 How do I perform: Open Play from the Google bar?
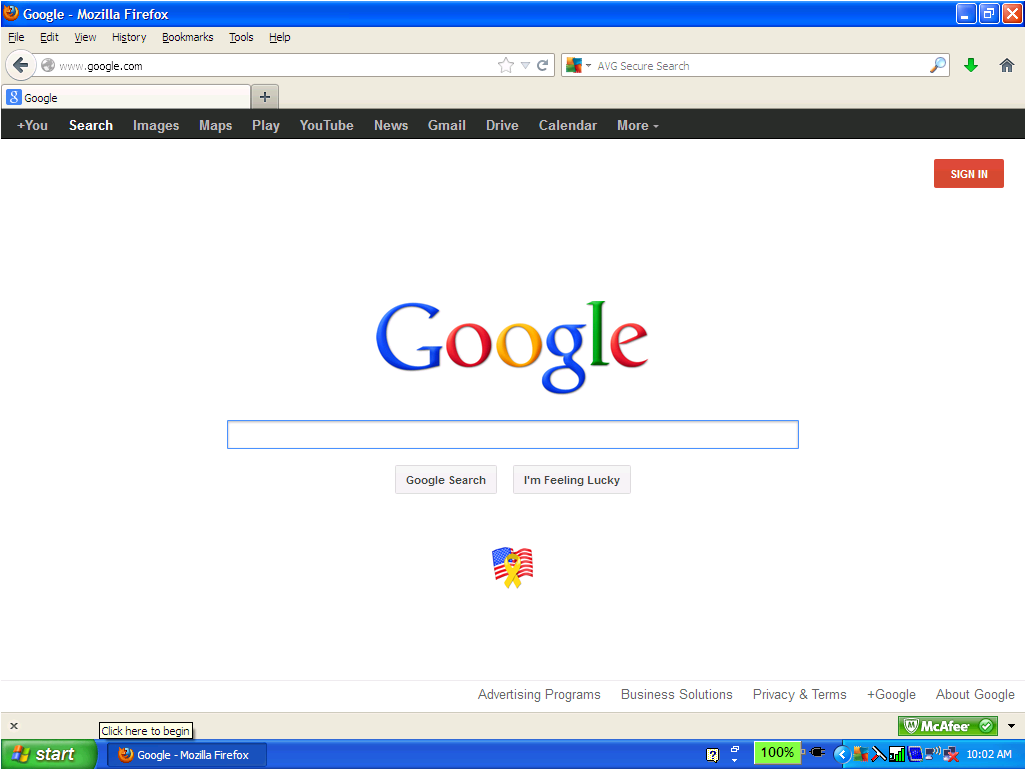(266, 125)
